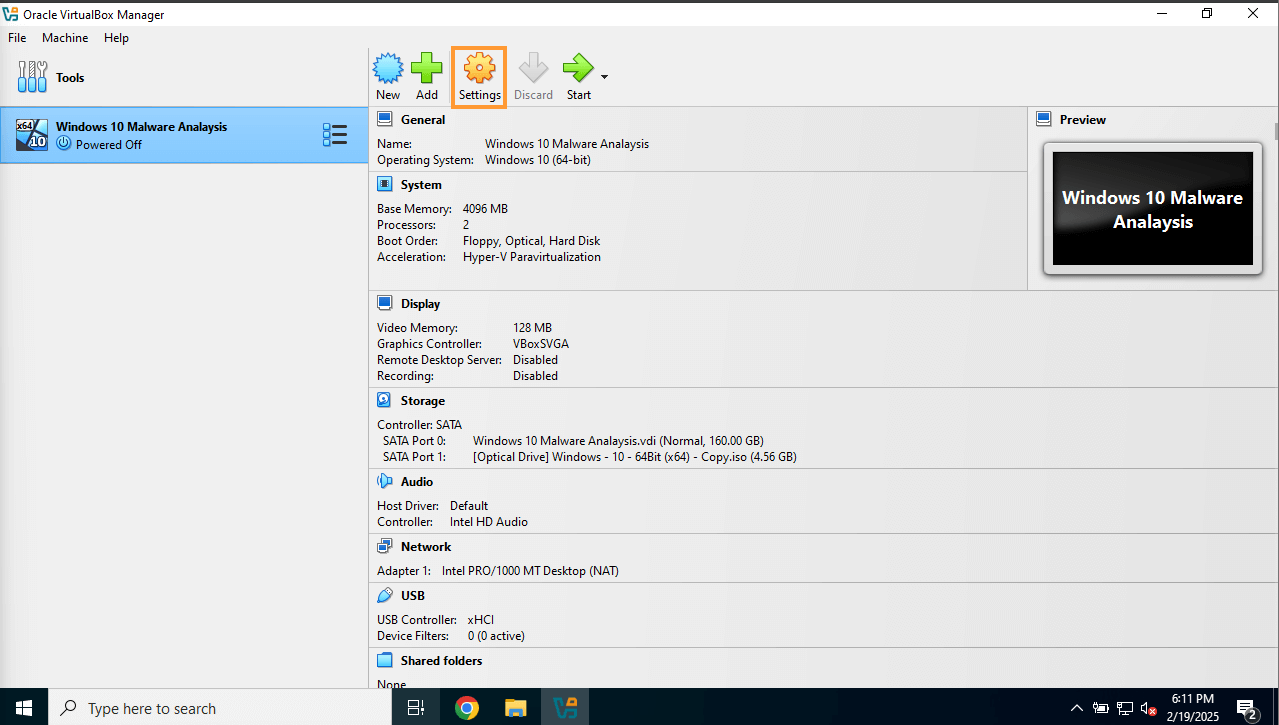Screen dimensions: 1279x725
Task: Open the Start button dropdown arrow
Action: 604,76
